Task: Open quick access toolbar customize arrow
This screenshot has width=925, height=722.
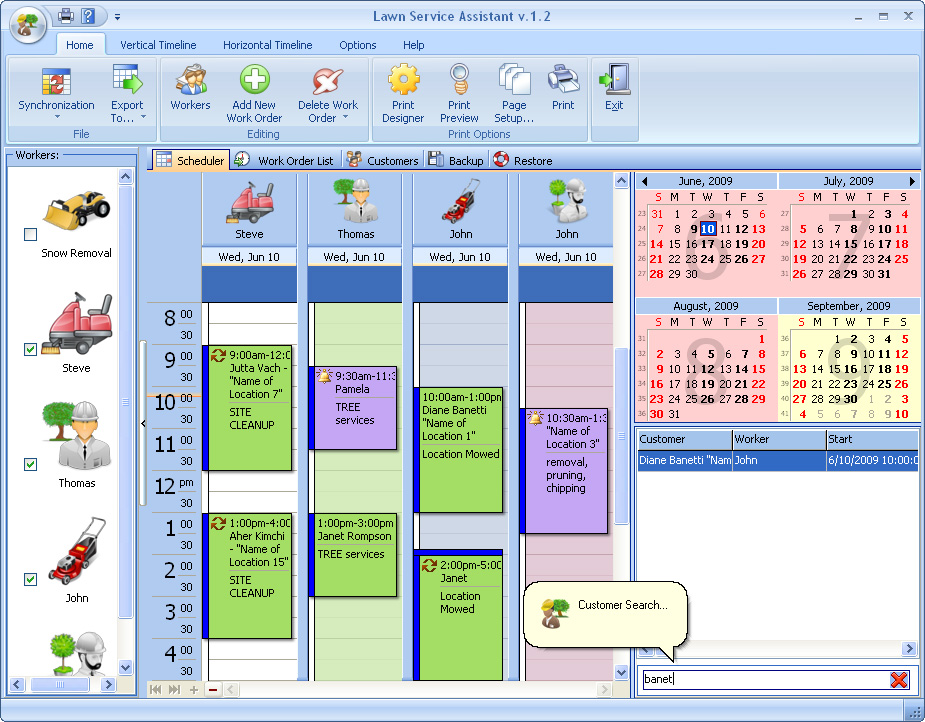Action: tap(117, 17)
